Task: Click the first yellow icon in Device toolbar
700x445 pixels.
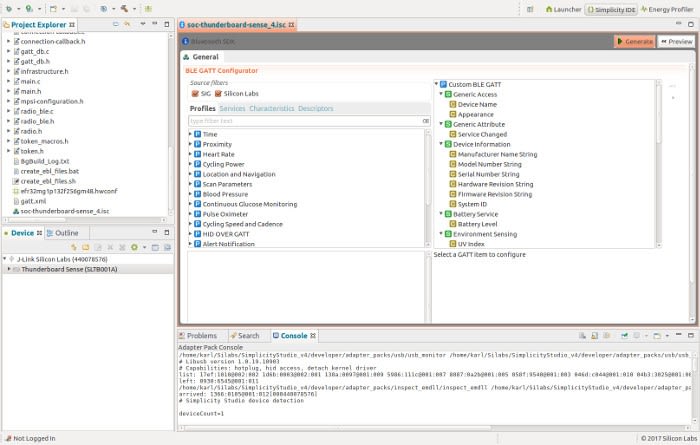Action: [74, 247]
